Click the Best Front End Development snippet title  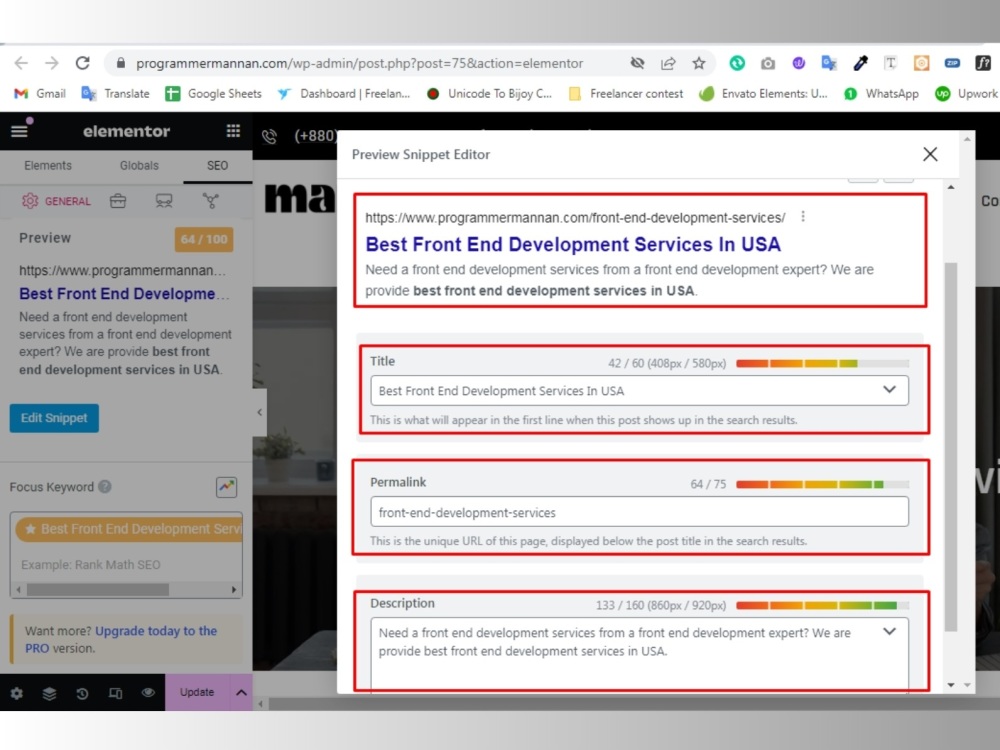point(573,244)
